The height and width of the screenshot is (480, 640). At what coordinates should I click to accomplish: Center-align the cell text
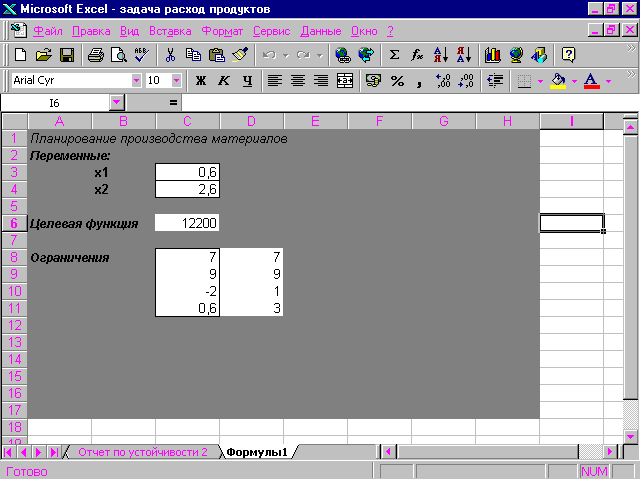(x=298, y=80)
